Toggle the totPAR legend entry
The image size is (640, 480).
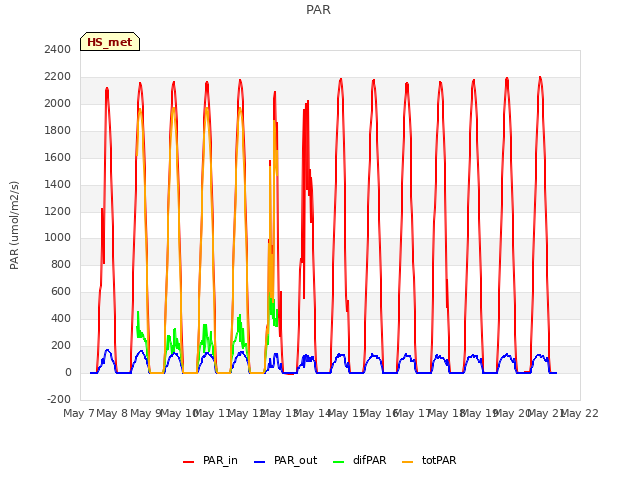[429, 460]
